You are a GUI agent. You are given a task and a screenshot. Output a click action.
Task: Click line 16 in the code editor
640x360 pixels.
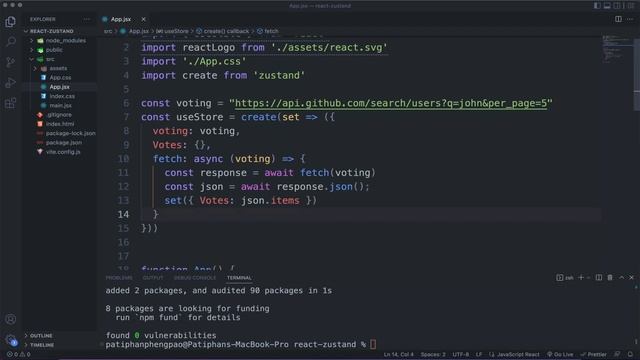[371, 242]
